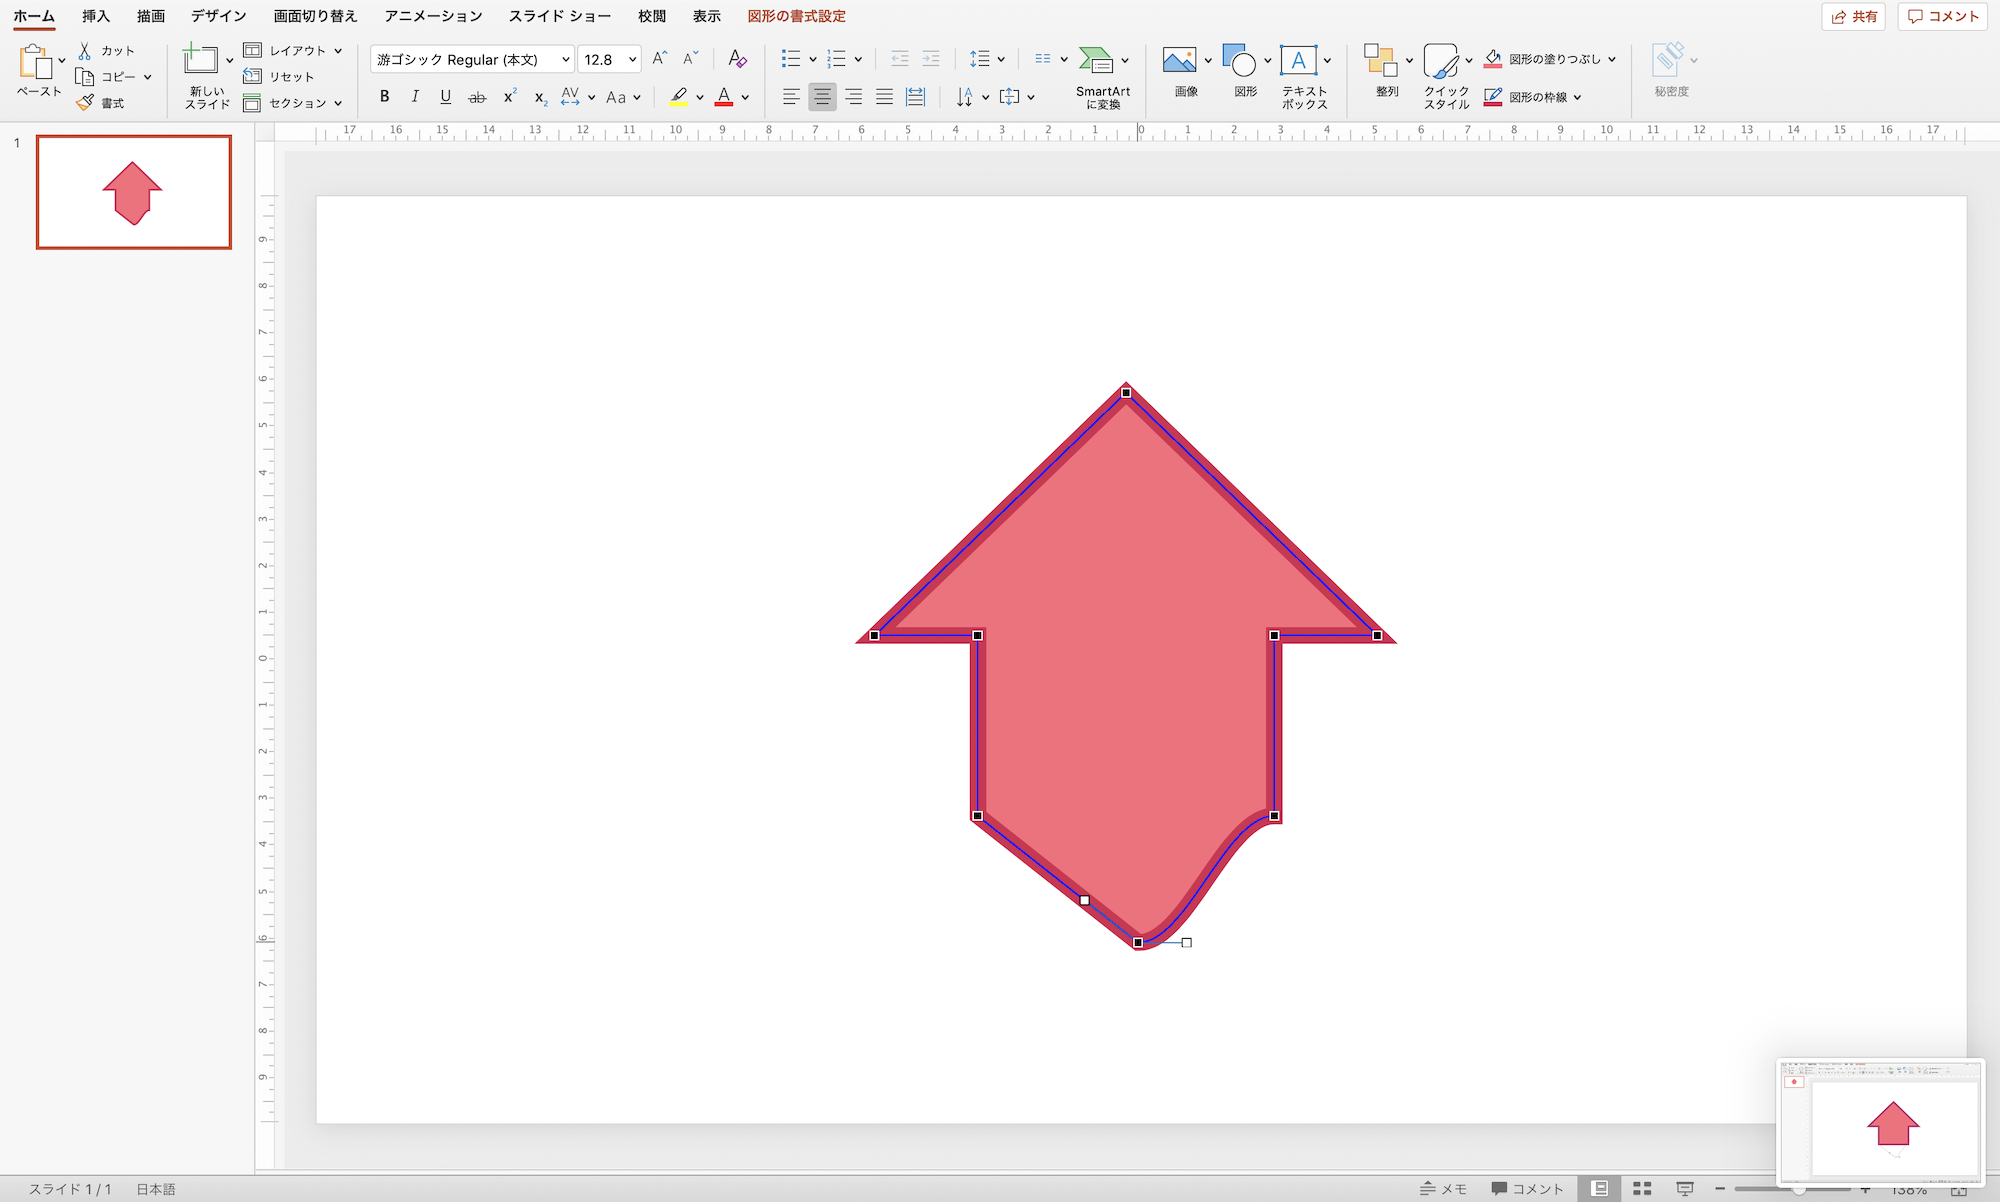Open highlight color dropdown arrow

[700, 97]
